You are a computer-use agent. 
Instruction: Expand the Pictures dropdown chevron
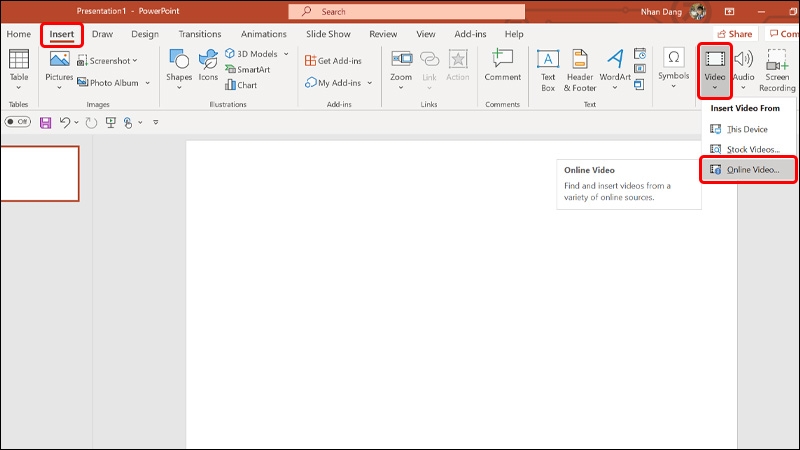(x=59, y=88)
